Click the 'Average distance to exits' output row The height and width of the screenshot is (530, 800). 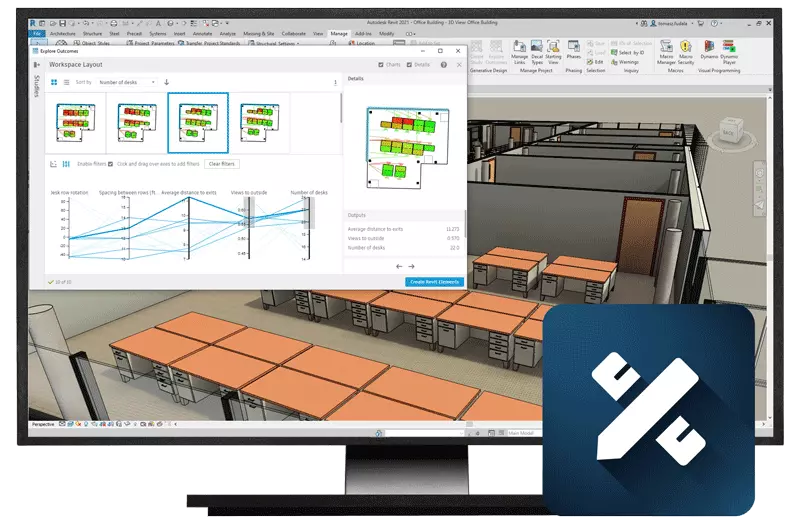pos(404,229)
